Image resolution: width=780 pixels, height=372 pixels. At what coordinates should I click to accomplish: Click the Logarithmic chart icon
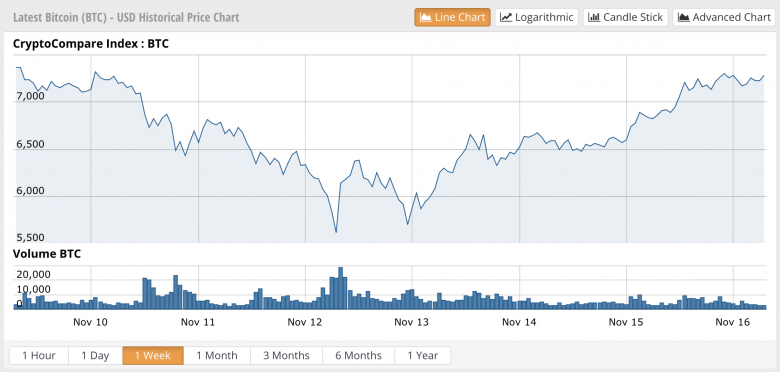pos(506,17)
